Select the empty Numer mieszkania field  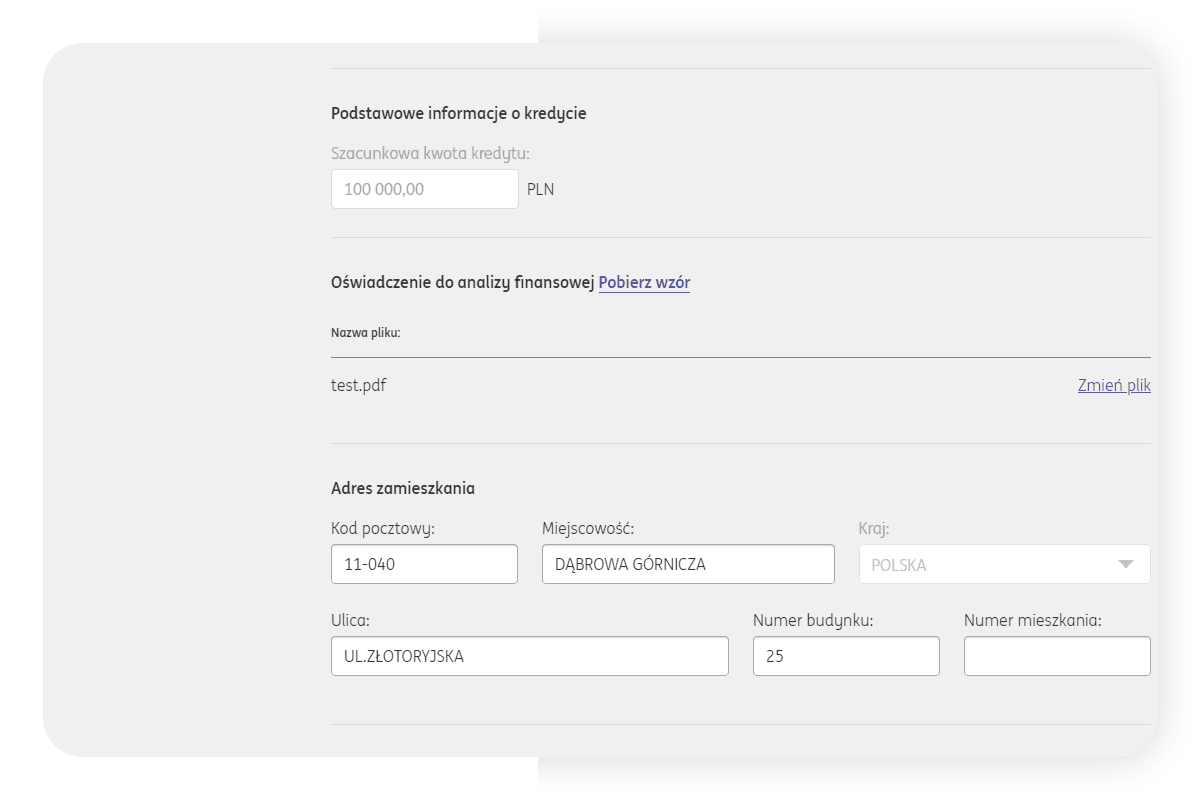click(1056, 656)
